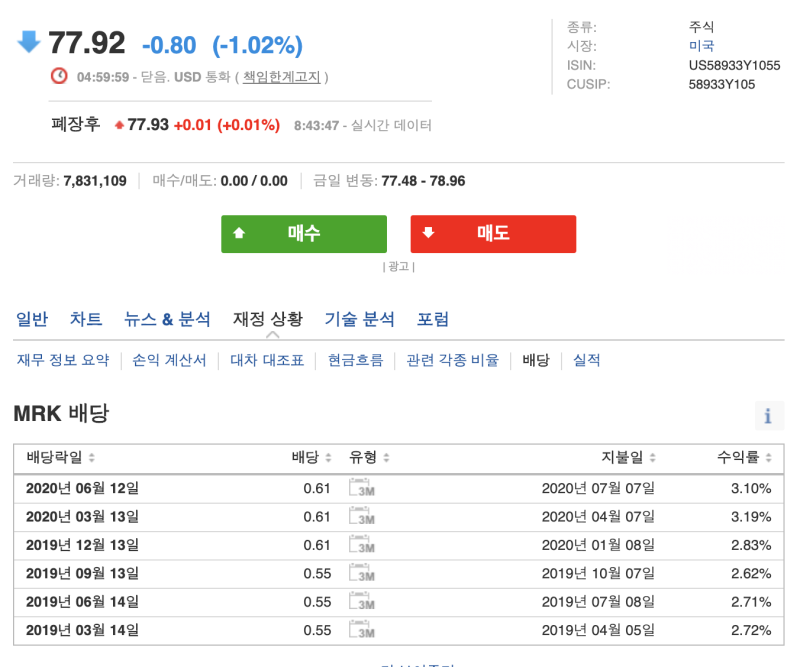Click the 2019년 12월 13일 ex-dividend date
800x667 pixels.
(x=82, y=545)
